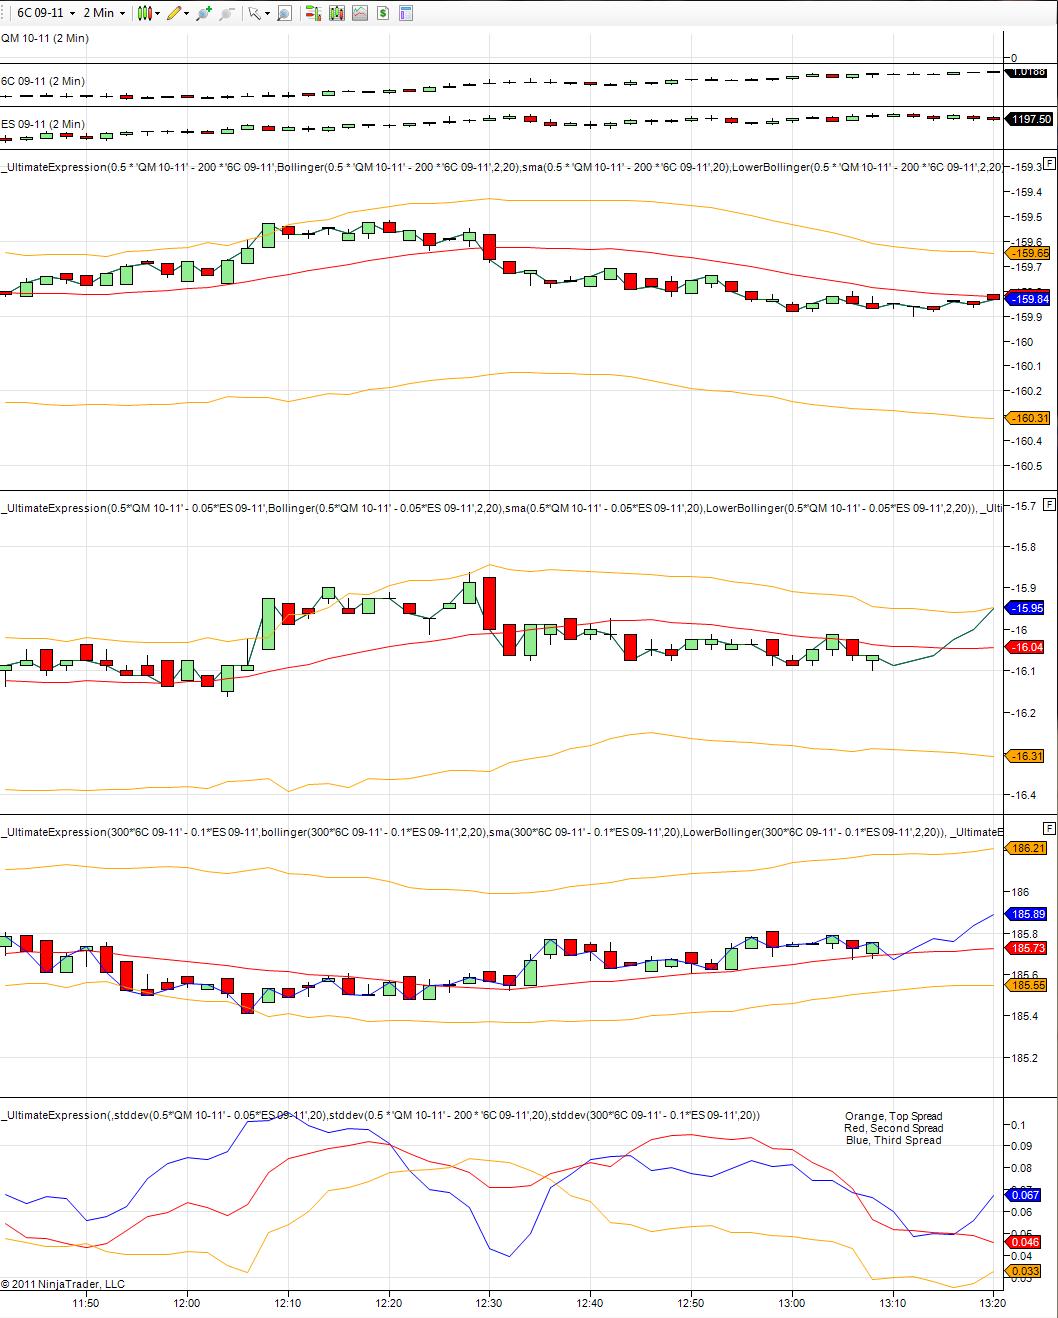Open the 6C 09-11 instrument dropdown
Viewport: 1058px width, 1318px height.
click(x=46, y=13)
